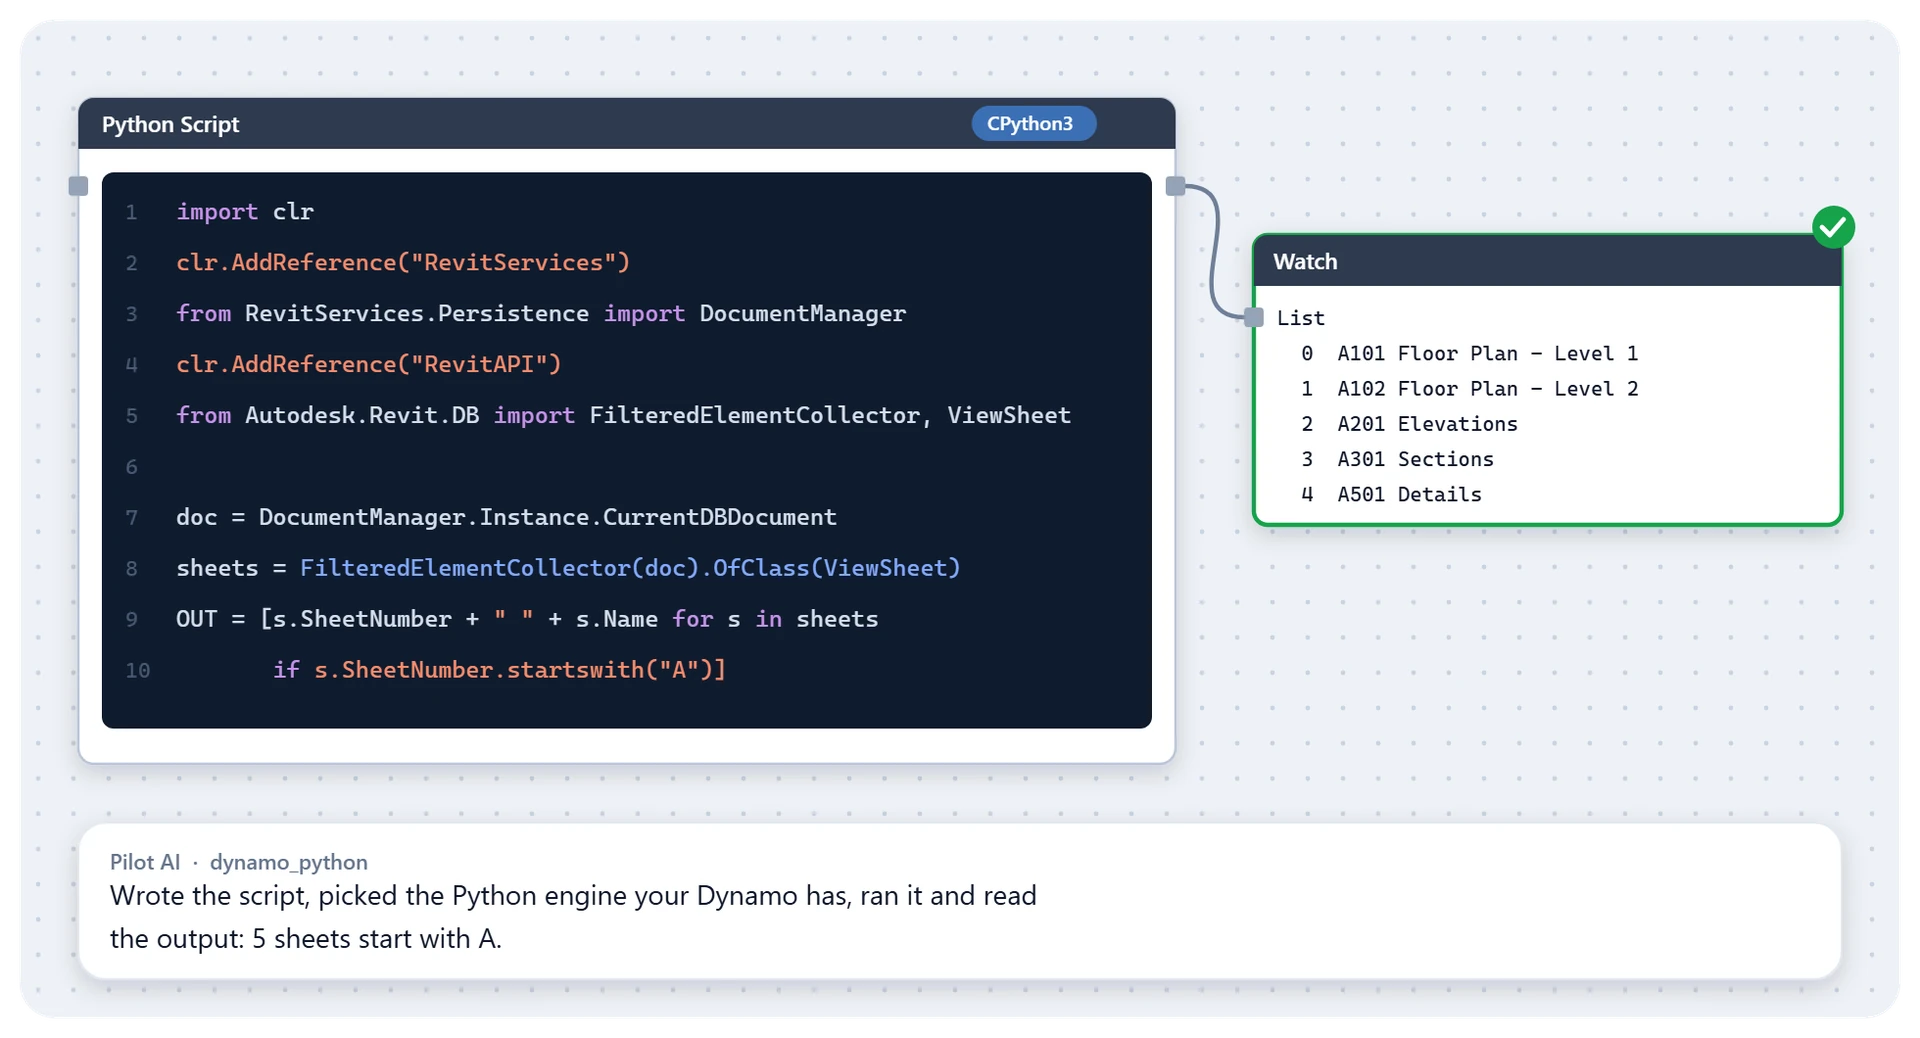Select 'A101 Floor Plan - Level 1' row
1920x1038 pixels.
point(1469,354)
